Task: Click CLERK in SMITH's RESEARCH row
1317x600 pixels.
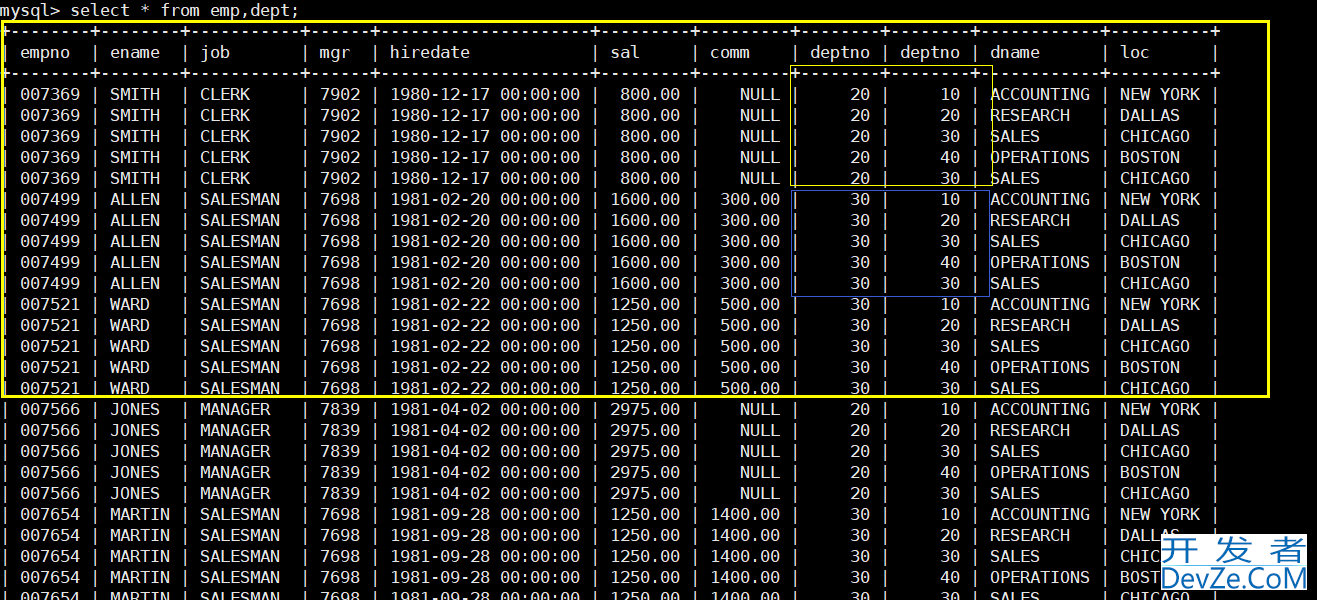Action: coord(225,115)
